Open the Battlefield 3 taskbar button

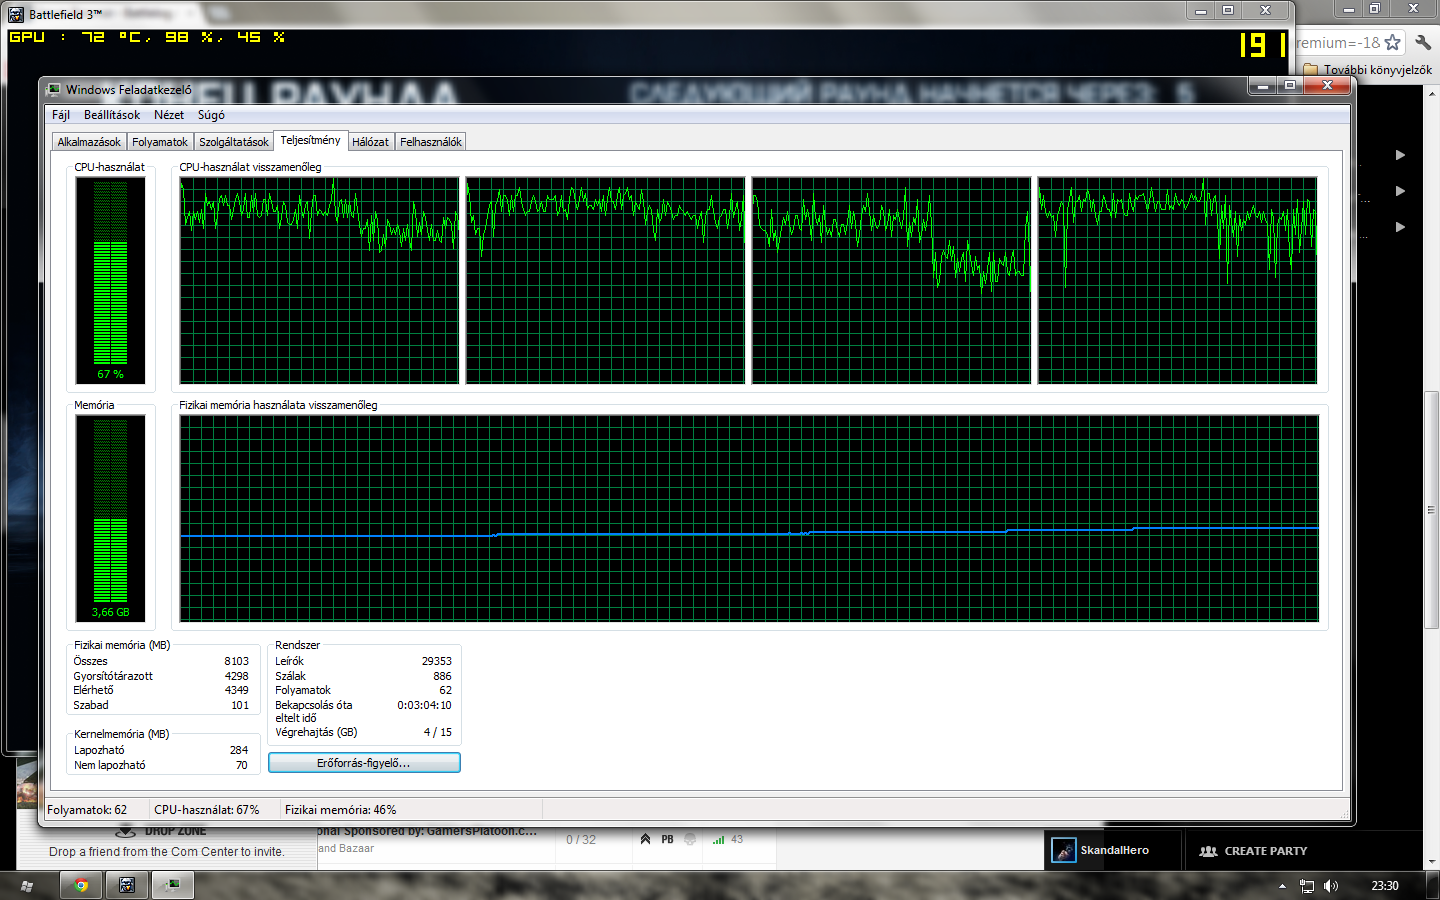[x=127, y=885]
